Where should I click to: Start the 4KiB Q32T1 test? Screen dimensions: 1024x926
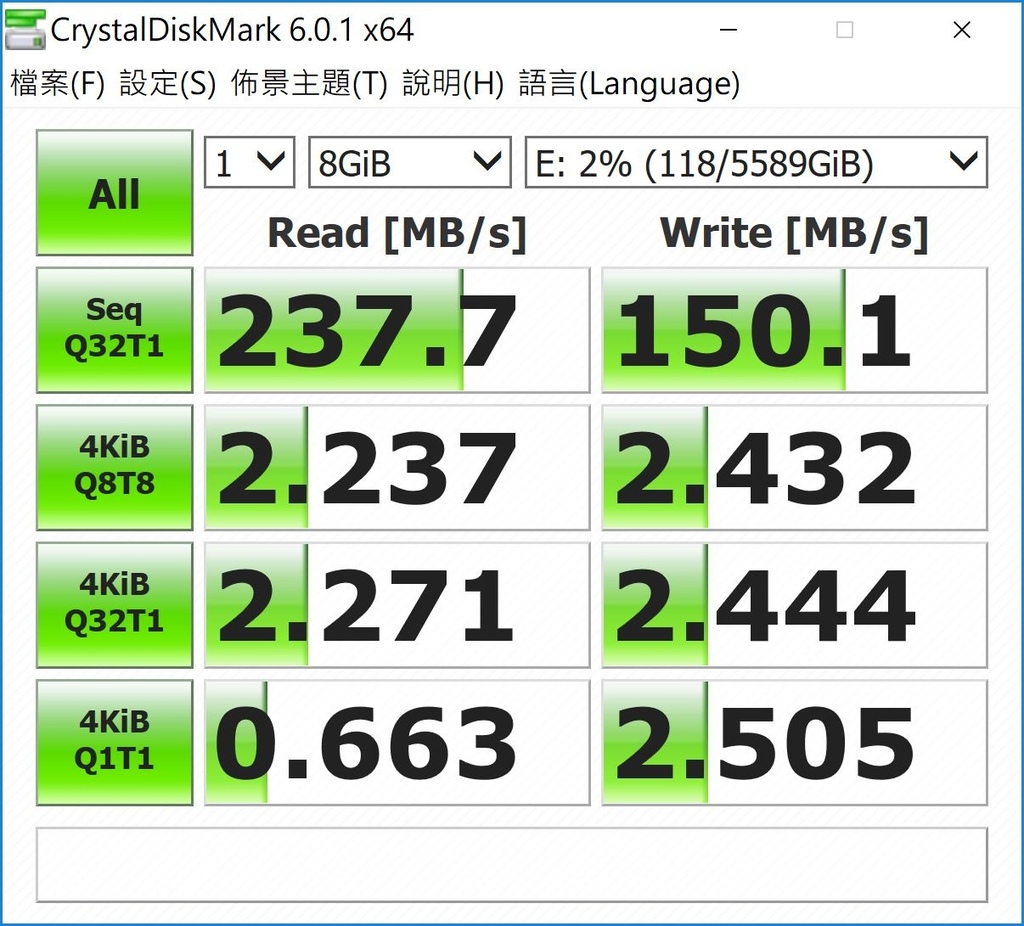(114, 605)
